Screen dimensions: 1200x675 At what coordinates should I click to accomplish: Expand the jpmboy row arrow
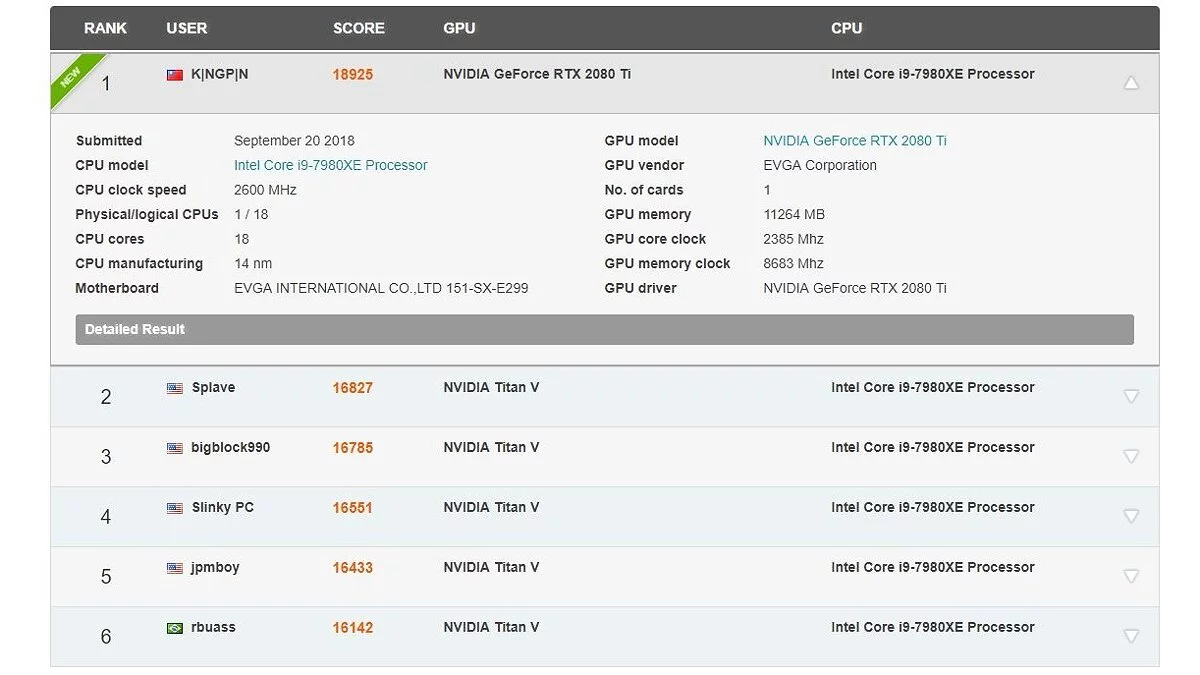[x=1131, y=576]
